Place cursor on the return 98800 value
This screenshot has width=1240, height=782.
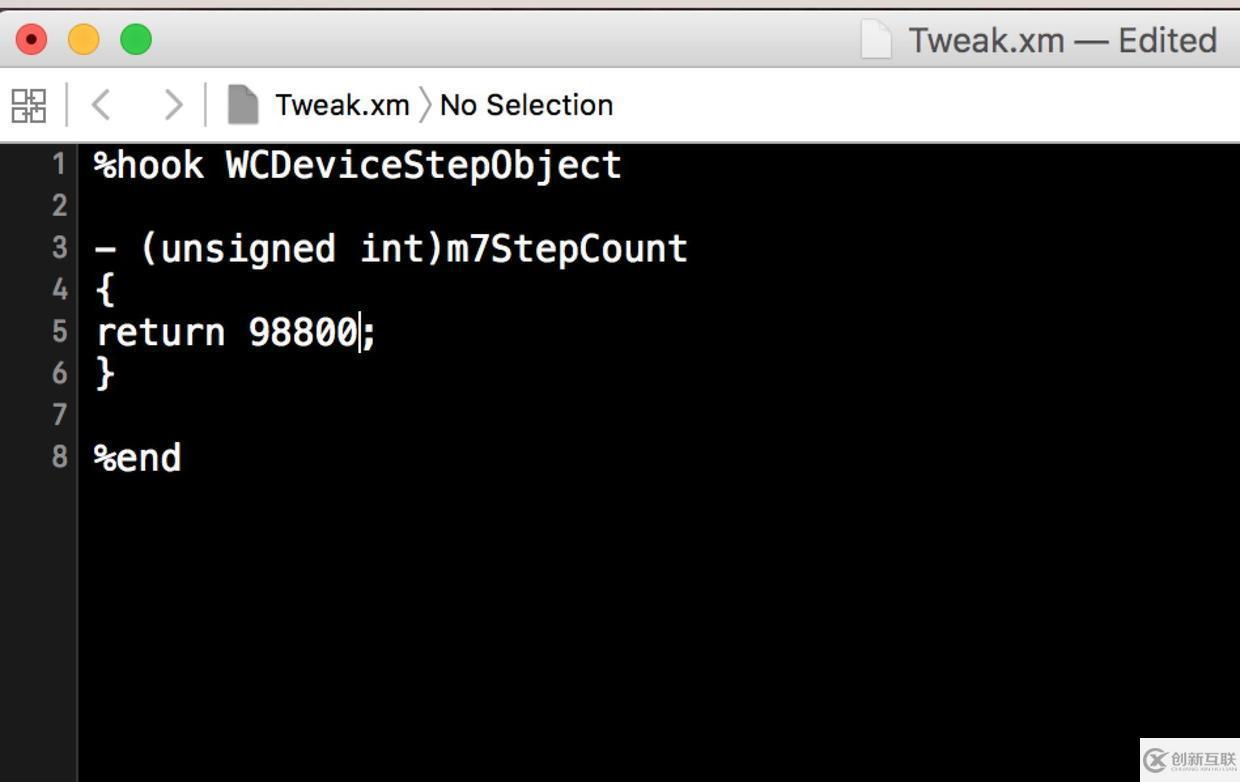(303, 332)
